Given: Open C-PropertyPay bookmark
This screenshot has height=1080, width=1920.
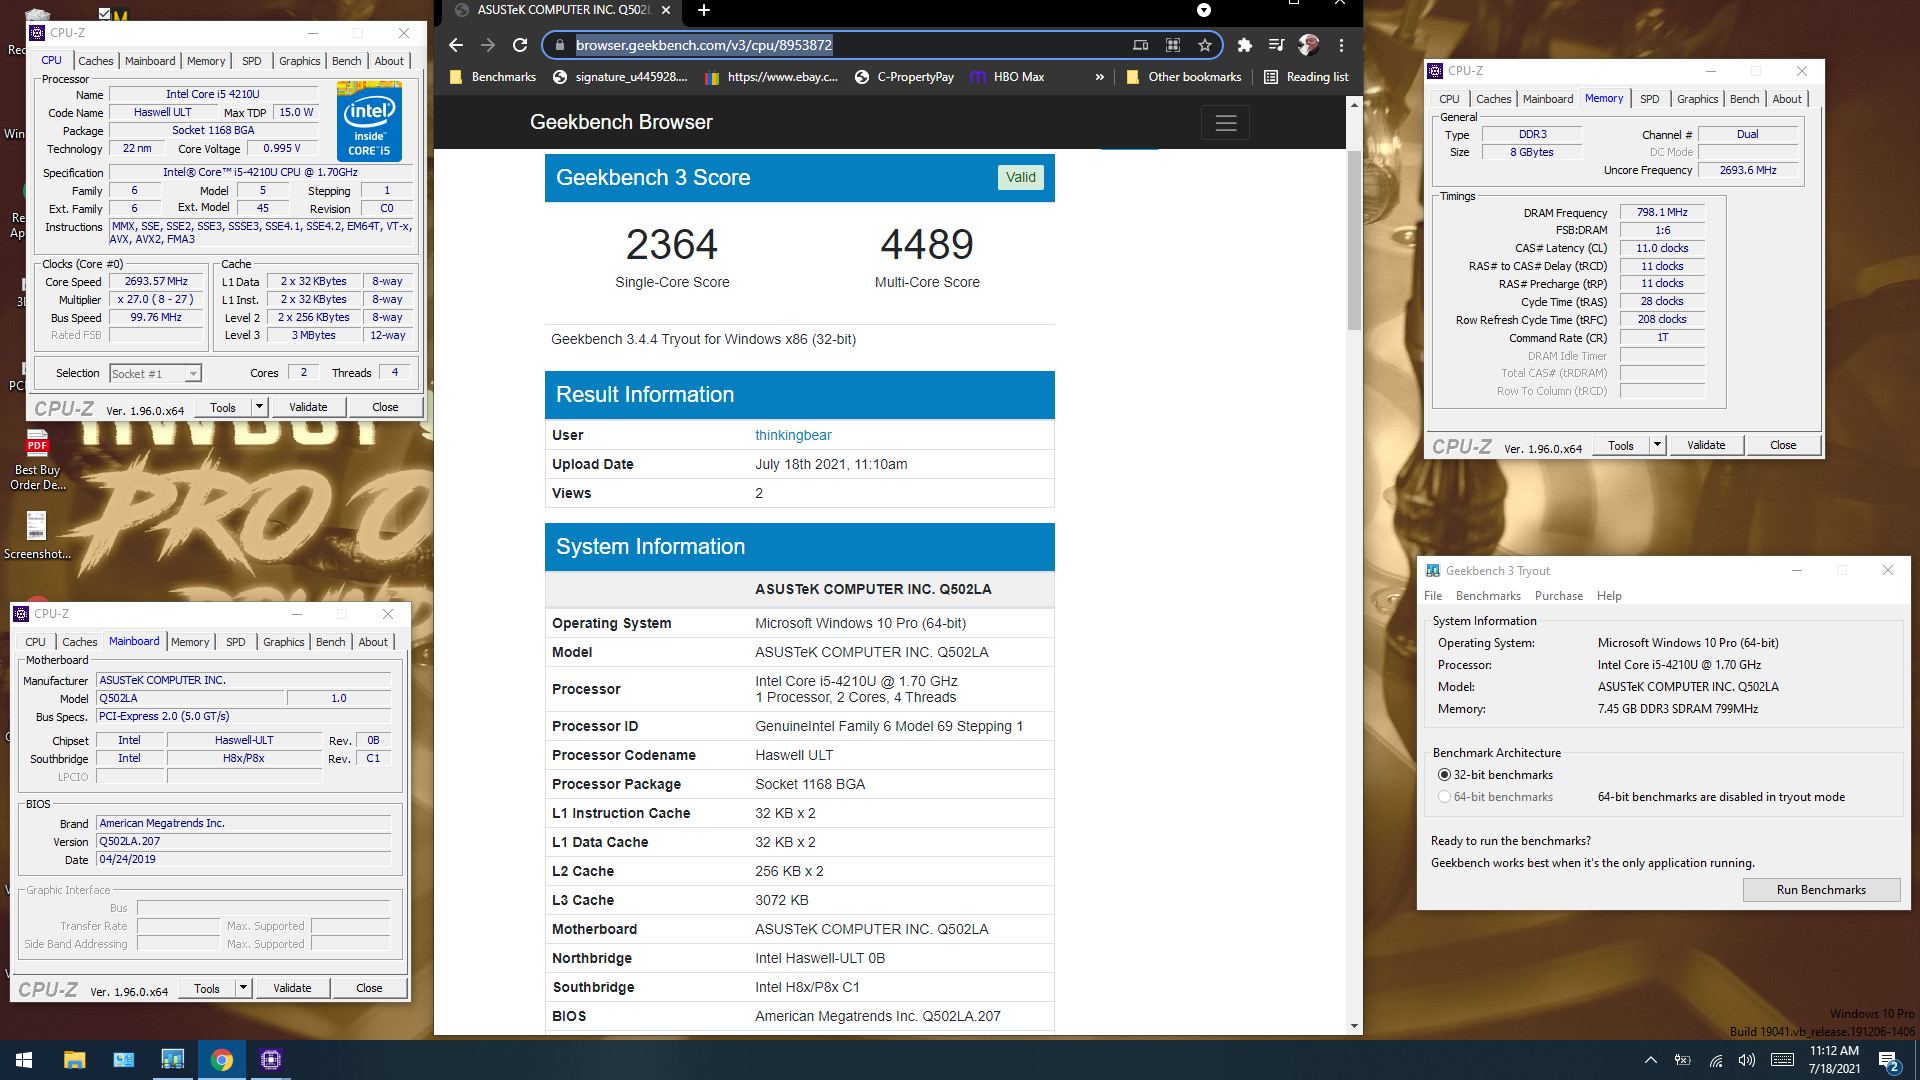Looking at the screenshot, I should [x=904, y=77].
